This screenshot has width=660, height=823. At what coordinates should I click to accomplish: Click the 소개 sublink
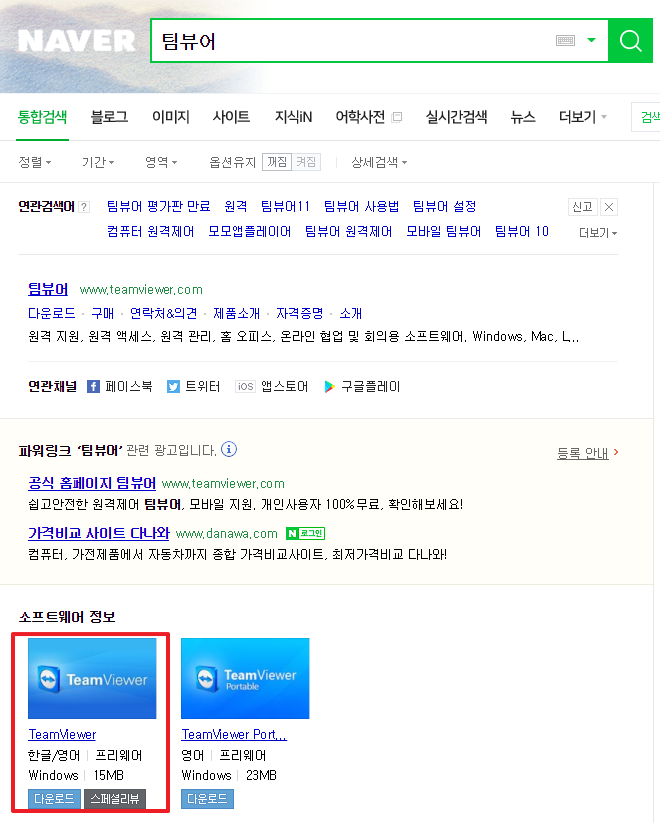(350, 313)
